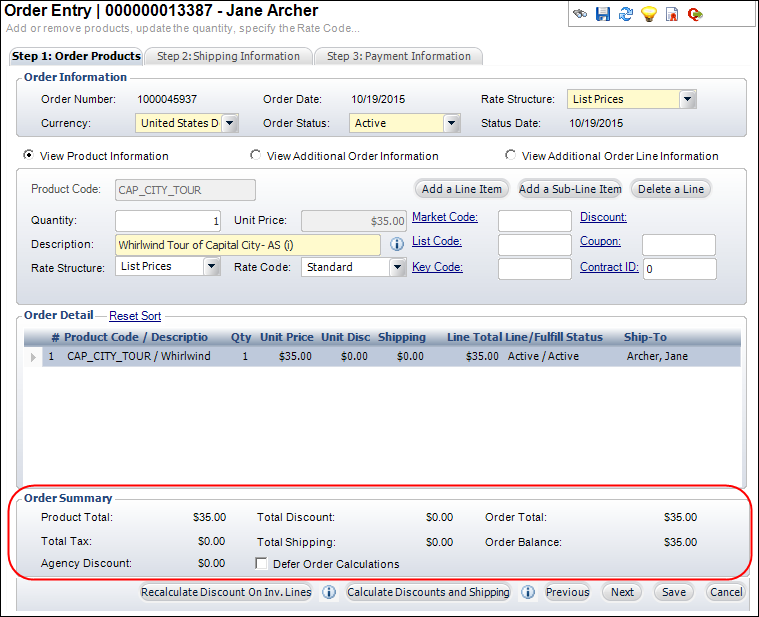Open the Contract ID link
This screenshot has height=617, width=759.
coord(609,267)
